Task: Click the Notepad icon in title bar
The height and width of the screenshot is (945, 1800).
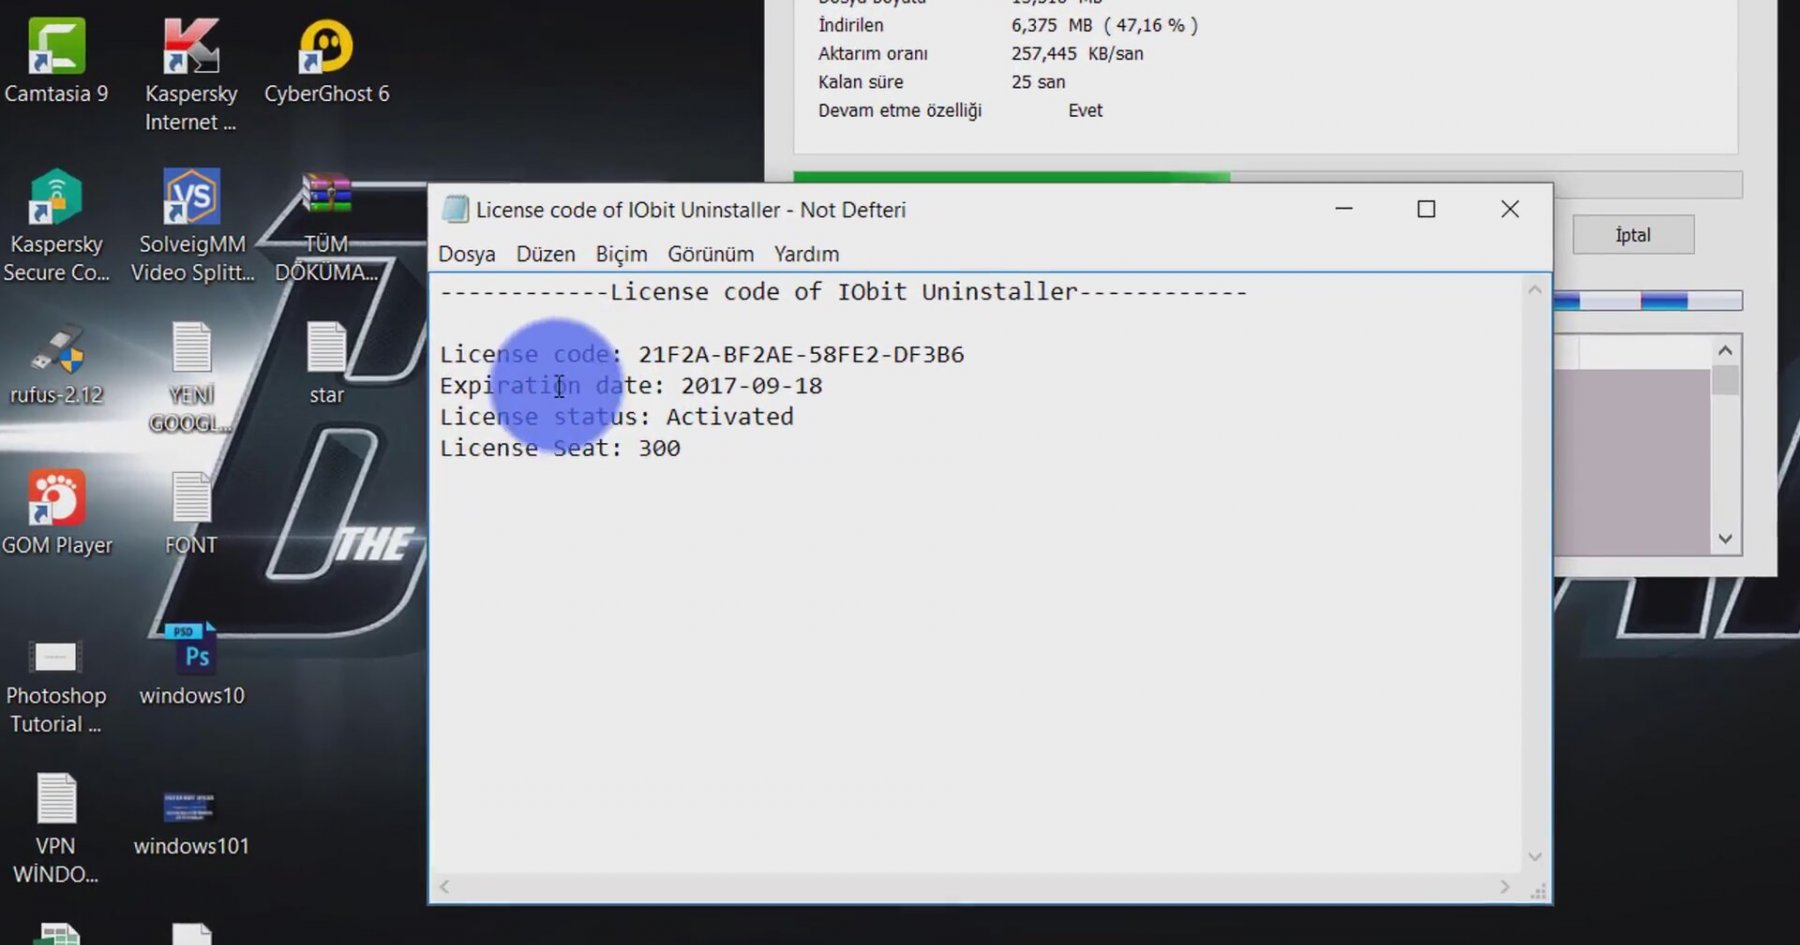Action: point(455,209)
